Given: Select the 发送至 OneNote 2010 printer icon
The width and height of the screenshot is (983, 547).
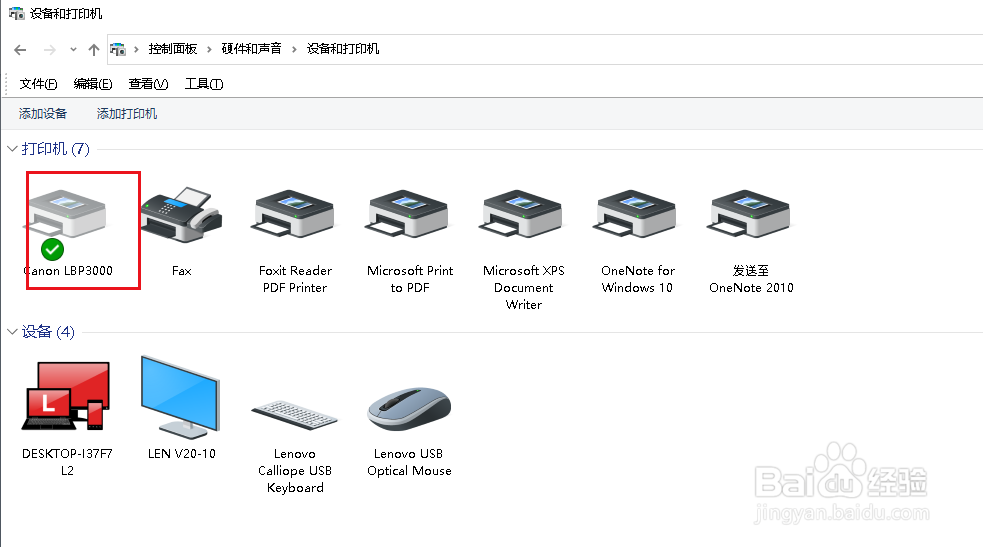Looking at the screenshot, I should 751,214.
